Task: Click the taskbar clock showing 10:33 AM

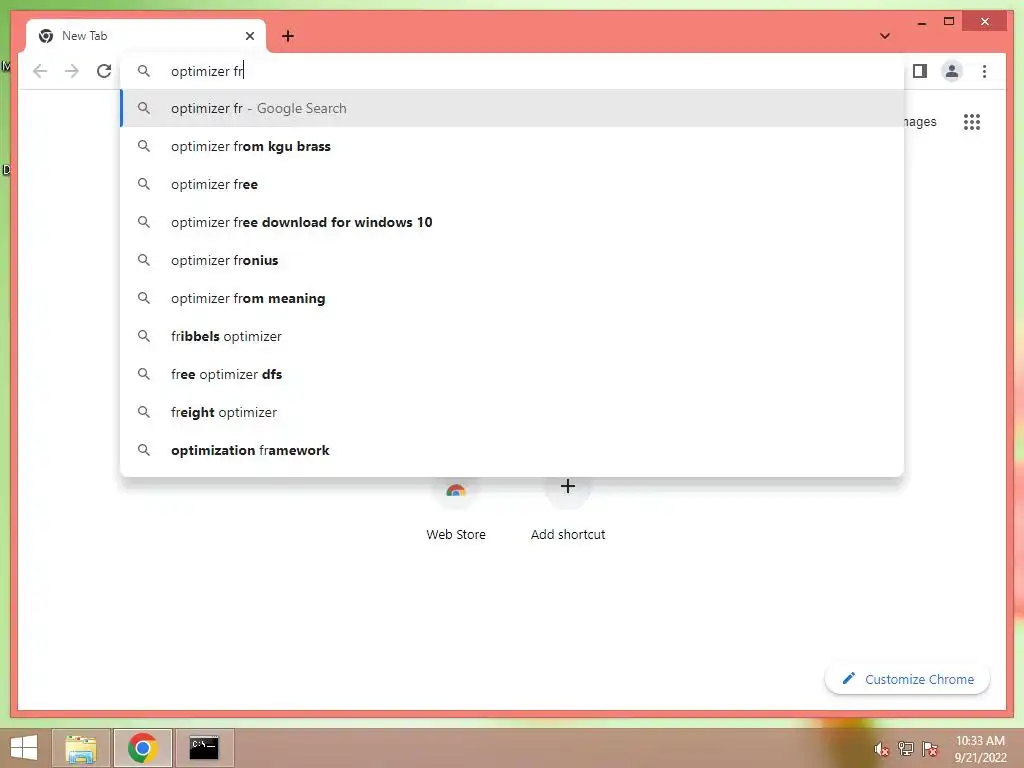Action: pyautogui.click(x=980, y=749)
